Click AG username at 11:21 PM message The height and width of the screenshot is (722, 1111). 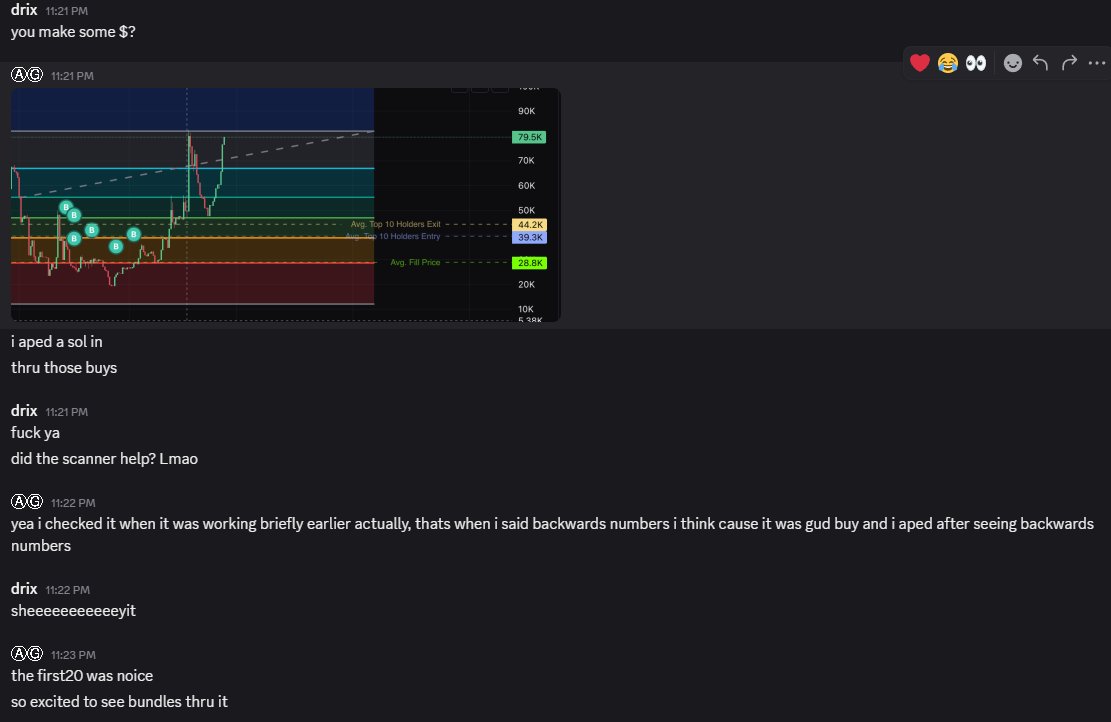point(27,74)
